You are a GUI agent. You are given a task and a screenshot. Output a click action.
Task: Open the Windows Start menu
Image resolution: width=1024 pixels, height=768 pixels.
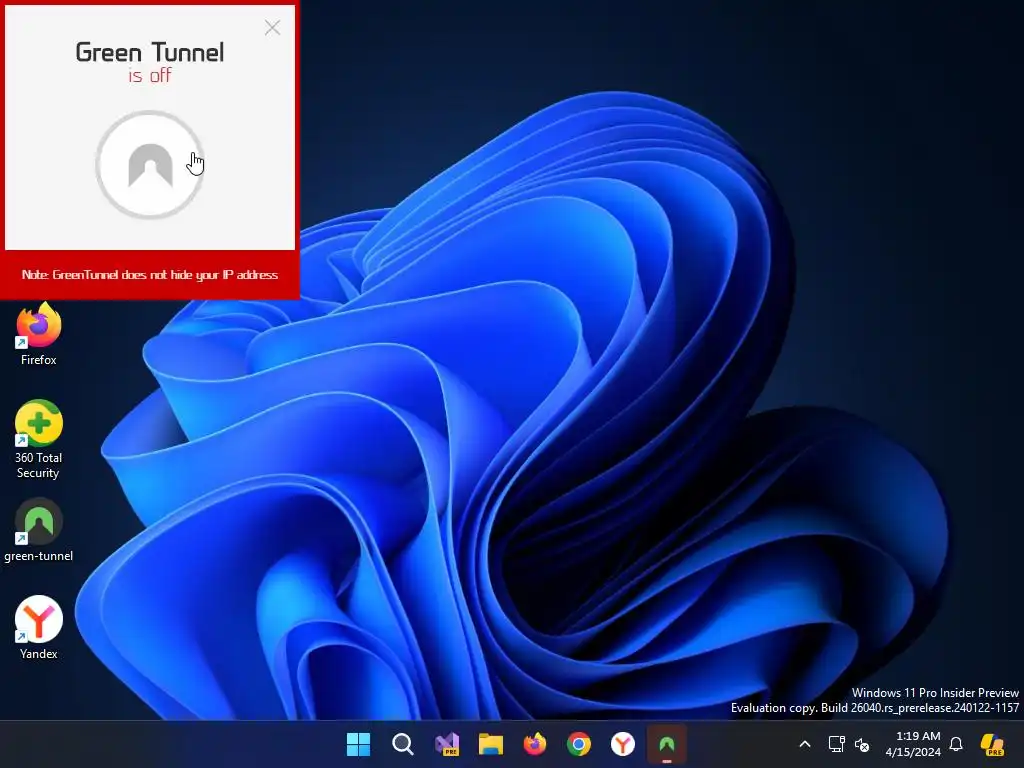click(x=359, y=744)
